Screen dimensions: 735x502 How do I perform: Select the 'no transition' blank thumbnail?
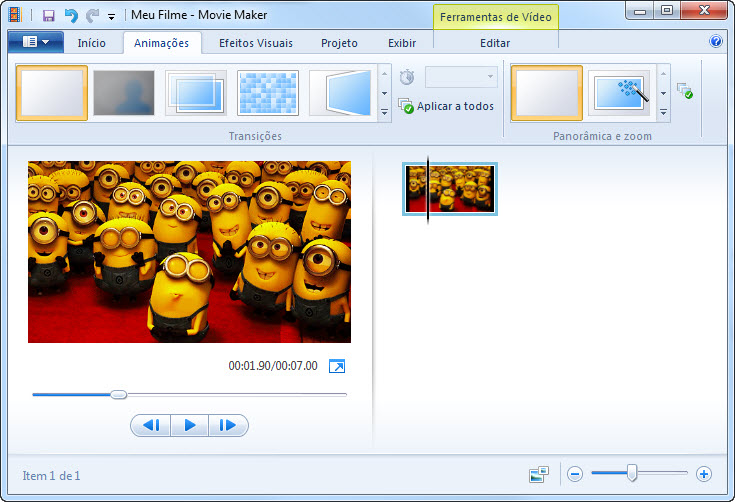(x=52, y=93)
